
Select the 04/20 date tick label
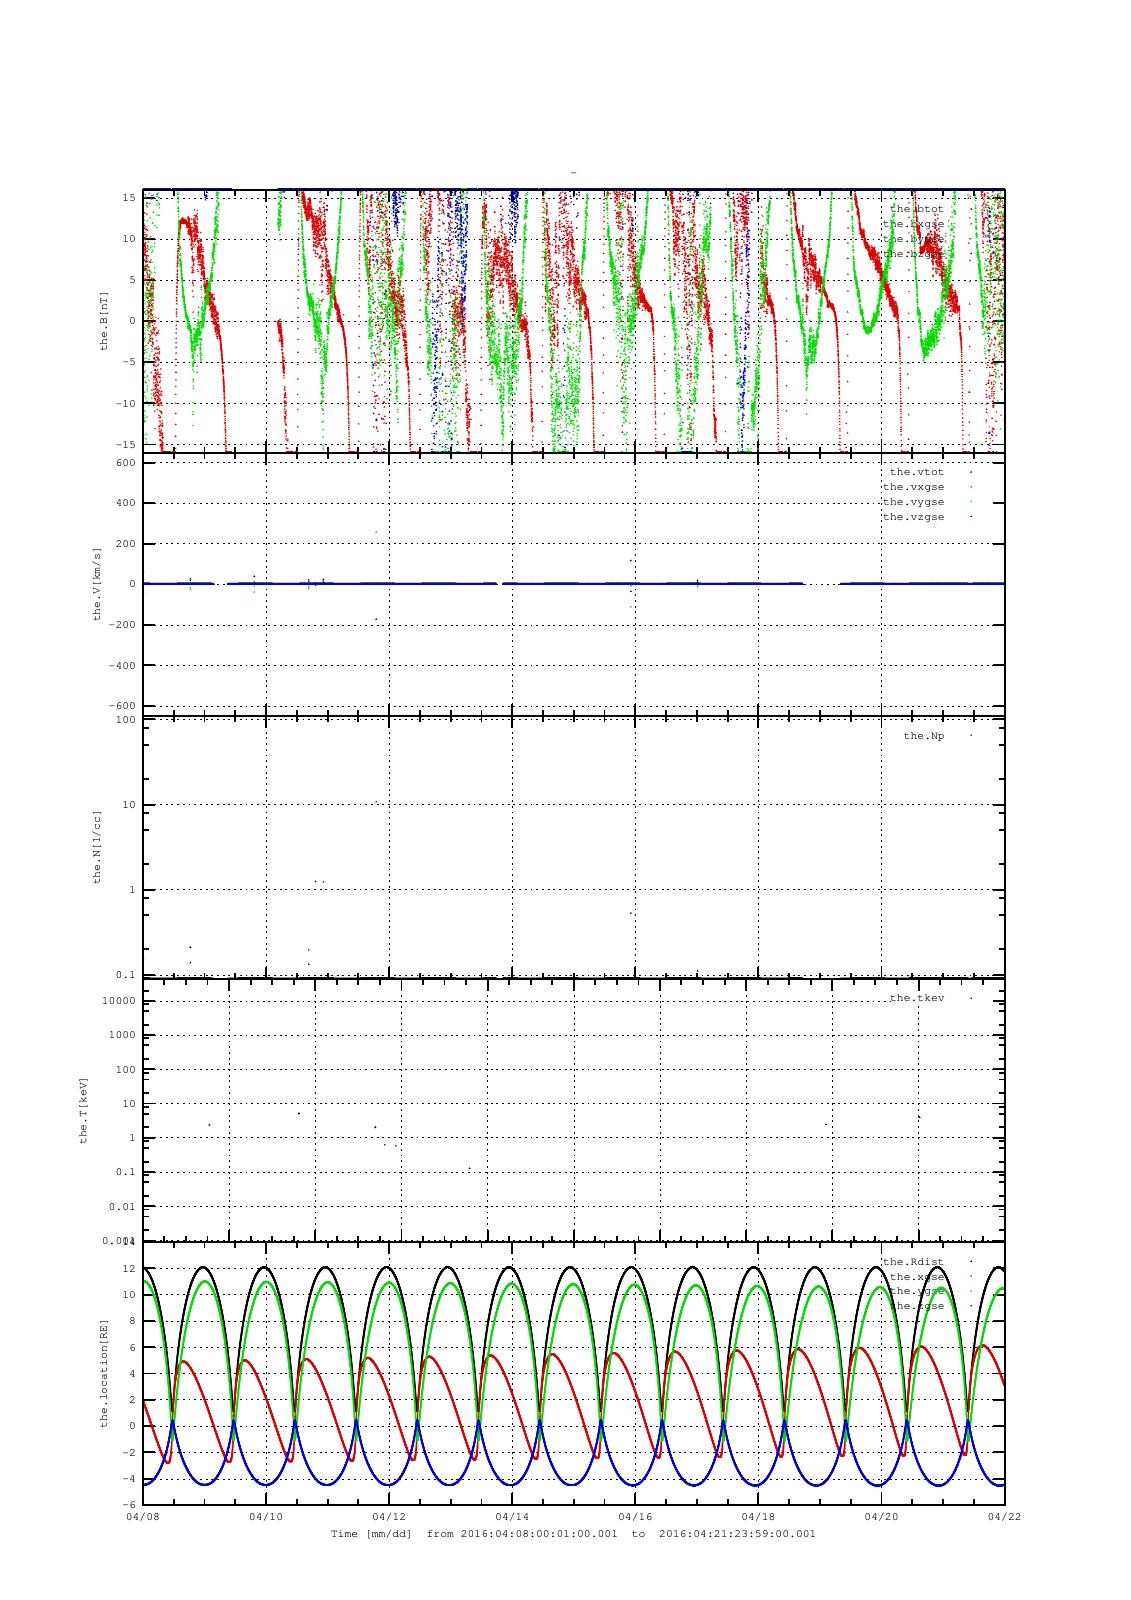(x=881, y=1516)
